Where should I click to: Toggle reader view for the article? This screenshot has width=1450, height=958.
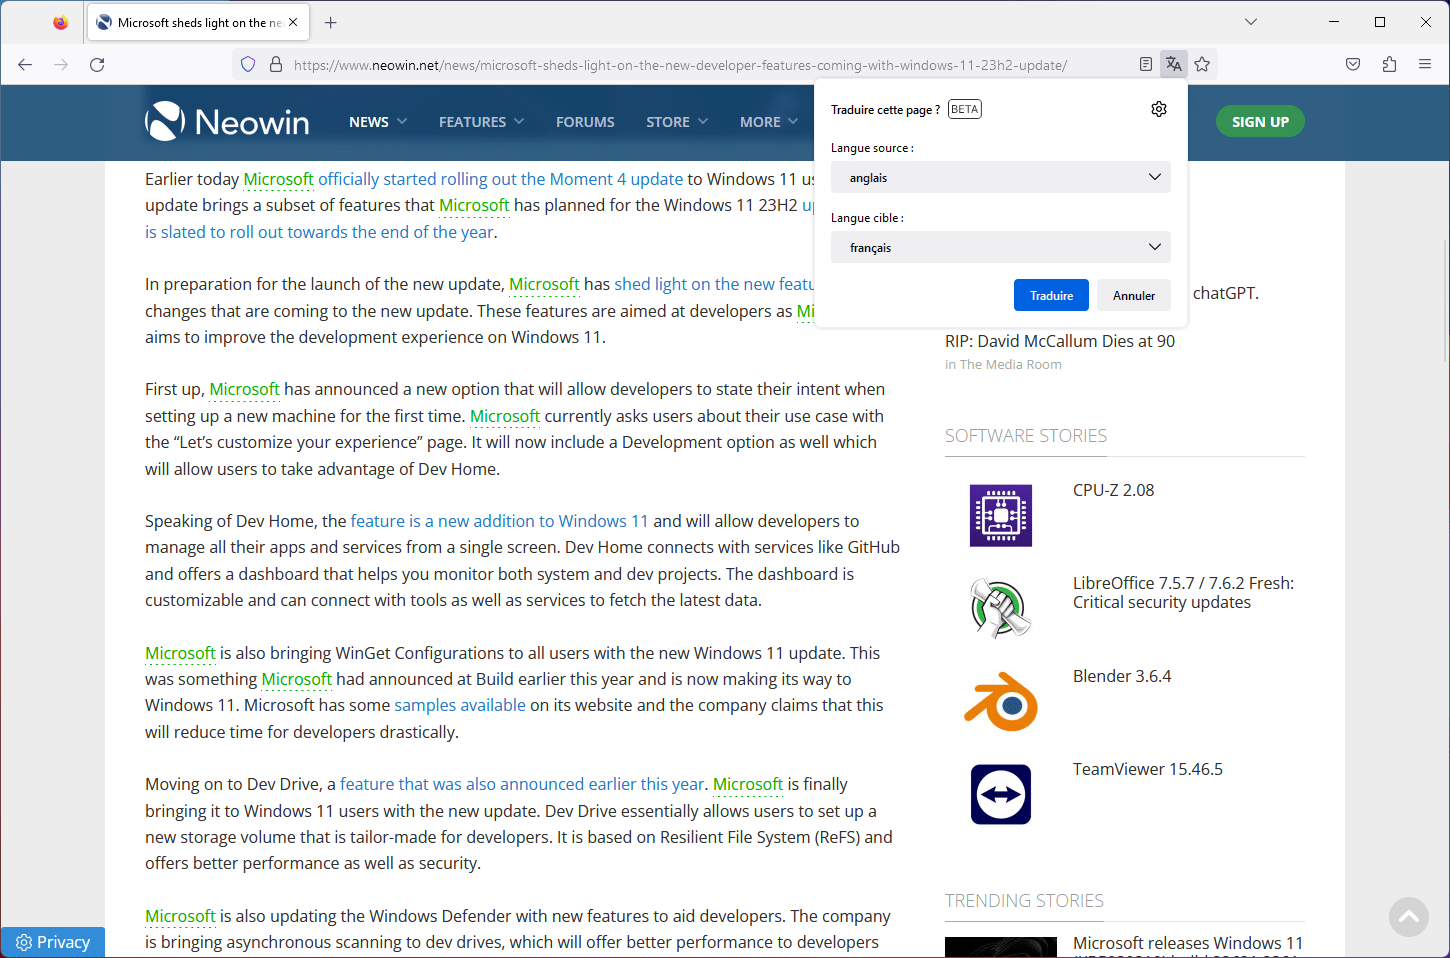tap(1145, 63)
